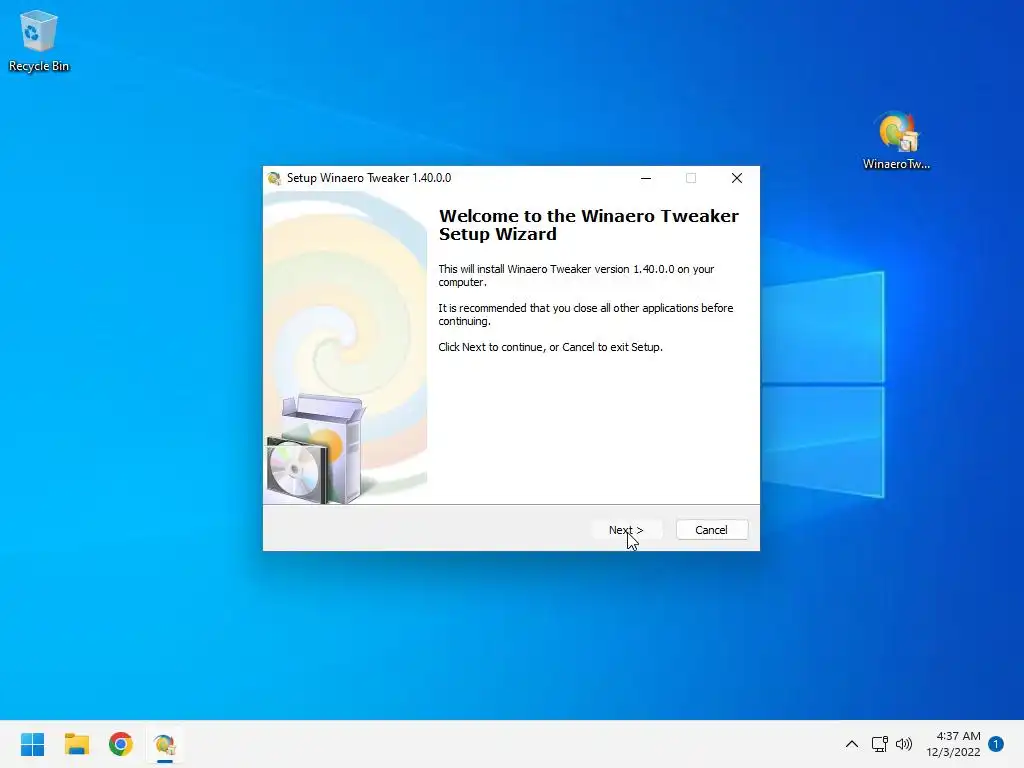Close the Setup Winaero Tweaker window
The height and width of the screenshot is (768, 1024).
click(737, 178)
